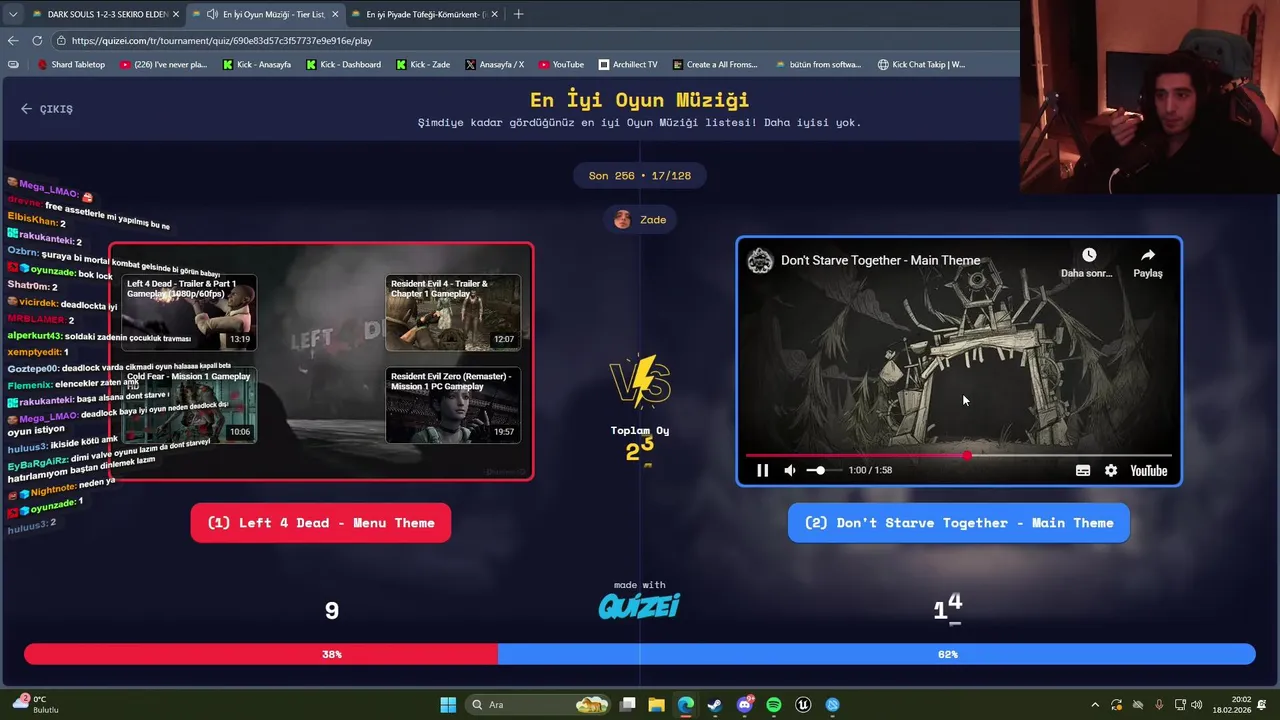Vote for (1) Left 4 Dead - Menu Theme
1280x720 pixels.
coord(321,523)
